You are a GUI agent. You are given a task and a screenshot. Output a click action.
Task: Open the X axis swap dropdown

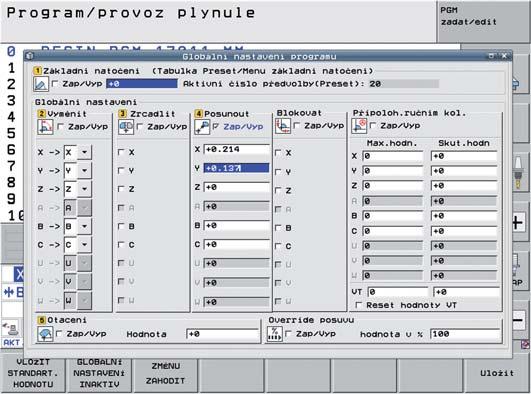pyautogui.click(x=84, y=152)
